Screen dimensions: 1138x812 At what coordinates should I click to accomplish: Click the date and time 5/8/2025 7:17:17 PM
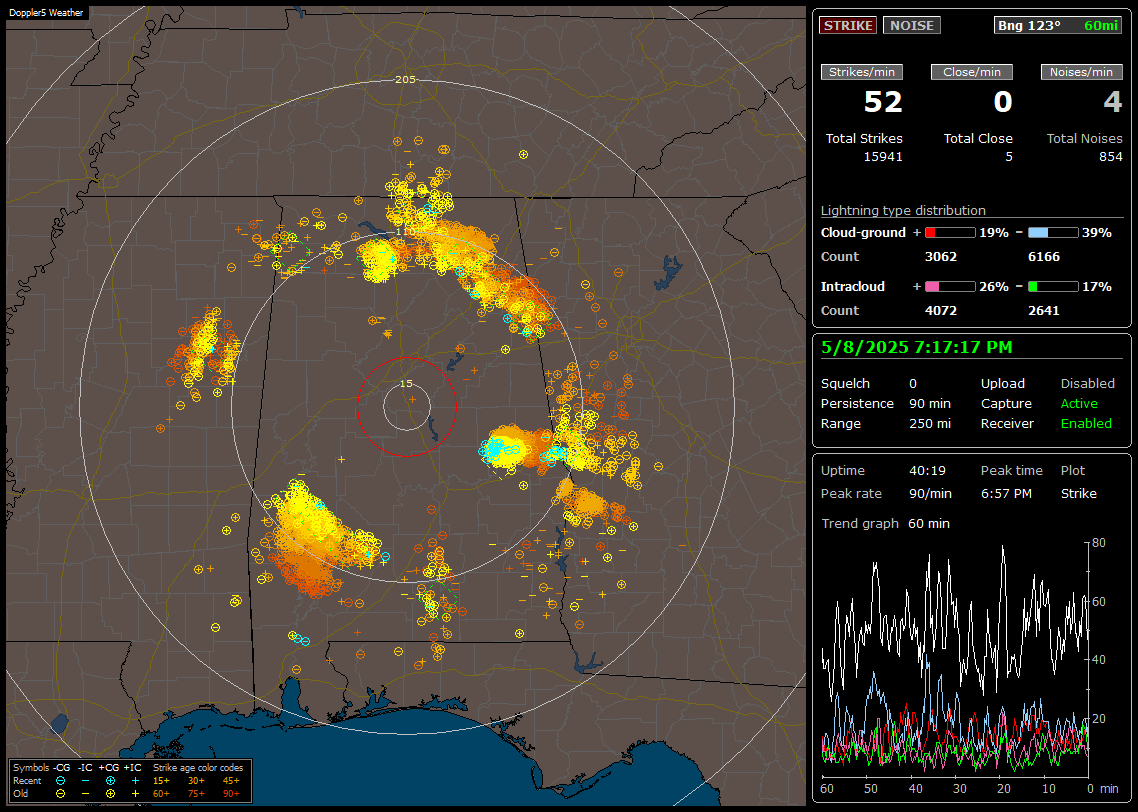click(917, 348)
